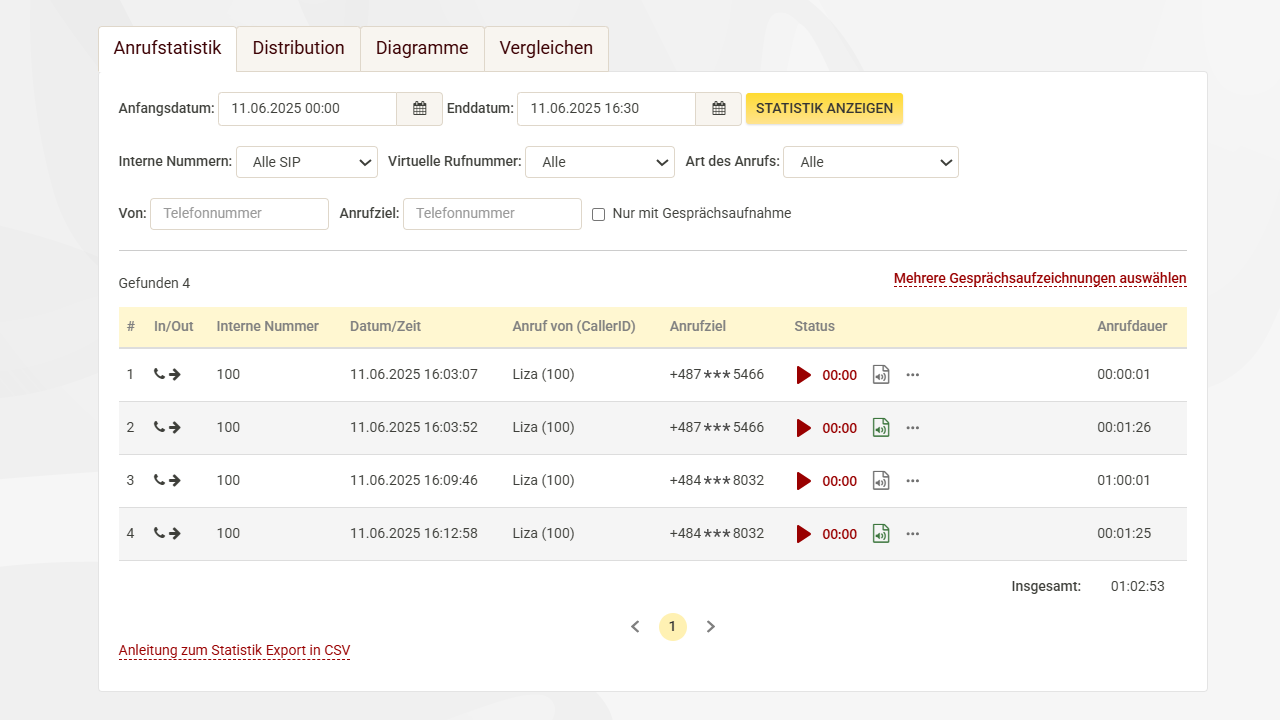Switch to the Distribution tab
Image resolution: width=1280 pixels, height=720 pixels.
click(298, 48)
